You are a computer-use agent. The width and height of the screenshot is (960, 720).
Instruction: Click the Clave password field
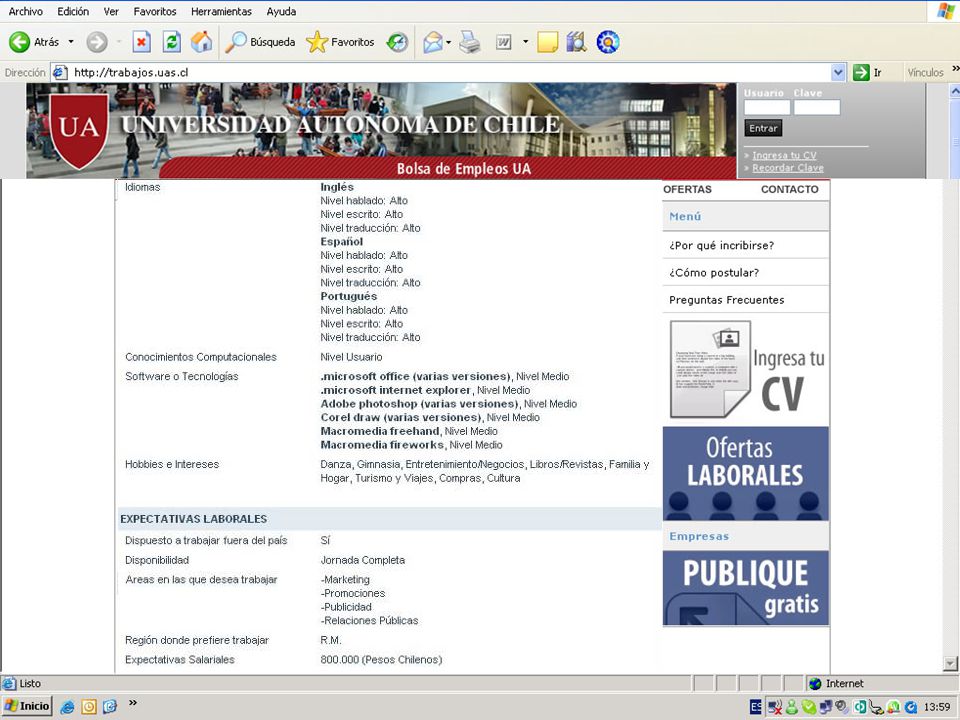pyautogui.click(x=817, y=108)
